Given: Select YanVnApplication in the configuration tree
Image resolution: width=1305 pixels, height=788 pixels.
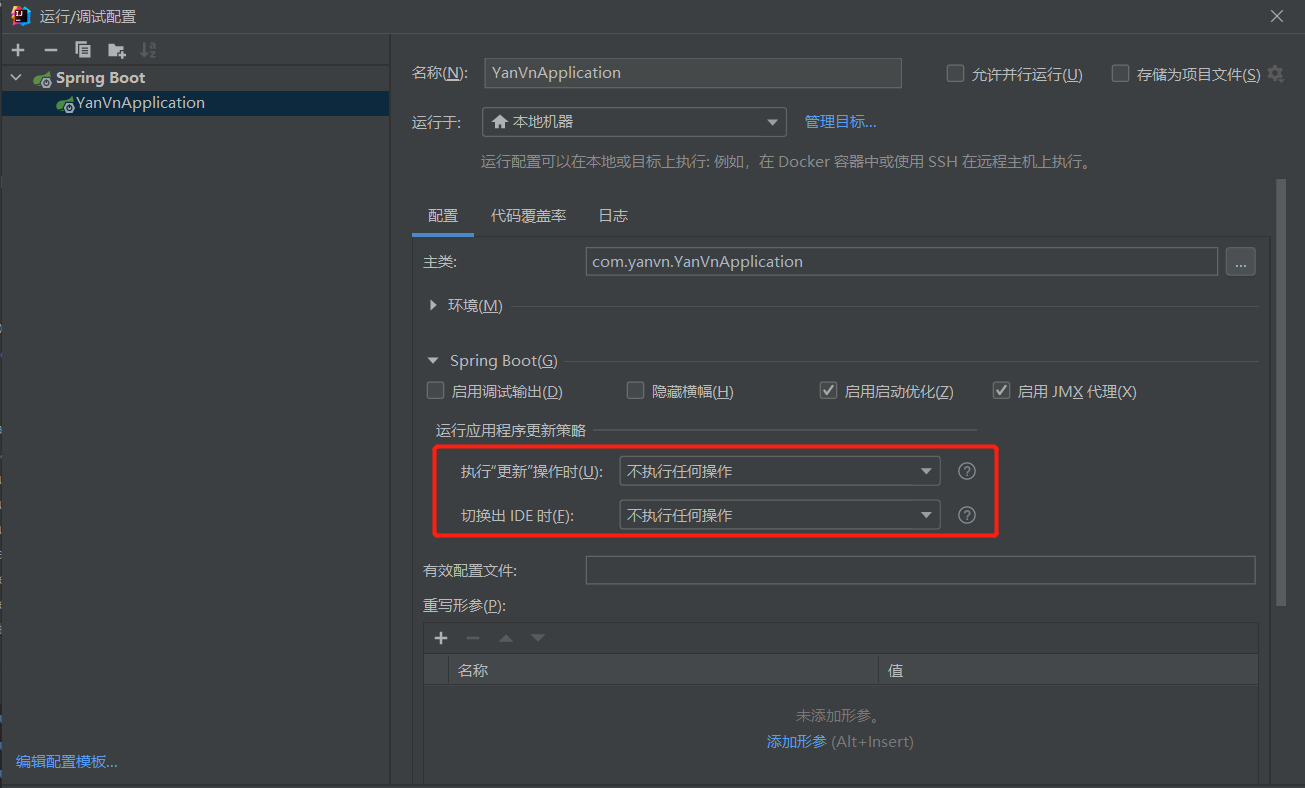Looking at the screenshot, I should 195,103.
